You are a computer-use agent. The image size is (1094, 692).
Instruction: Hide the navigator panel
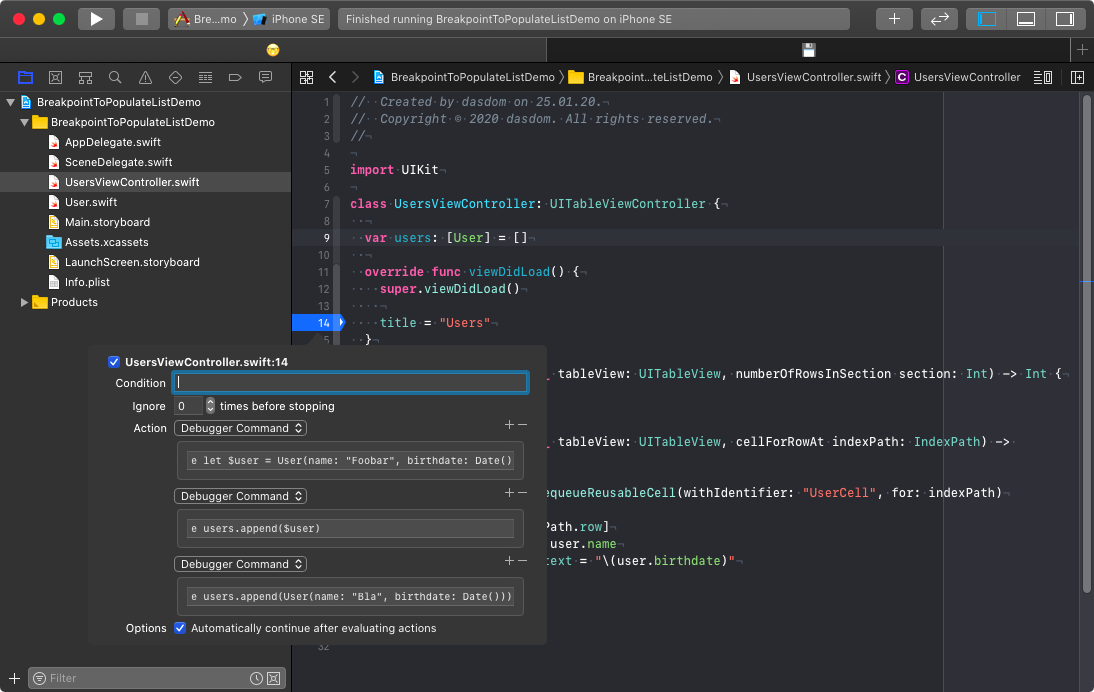[x=987, y=19]
